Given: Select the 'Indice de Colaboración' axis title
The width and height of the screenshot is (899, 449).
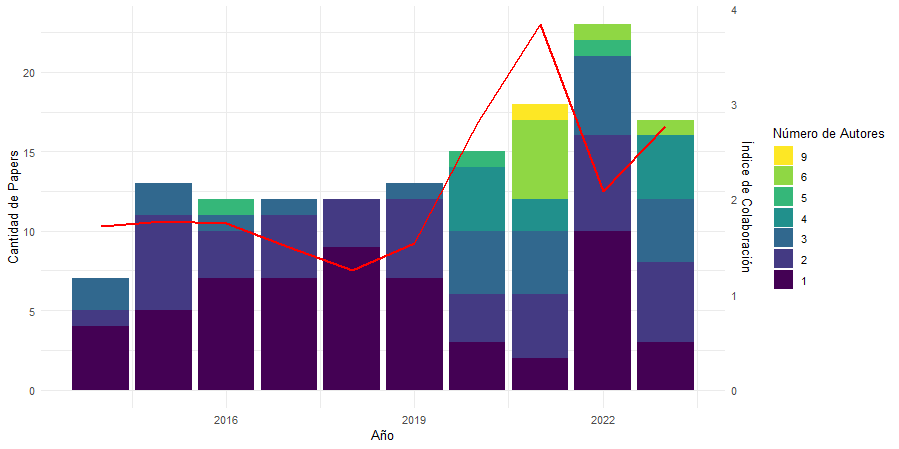Looking at the screenshot, I should (x=746, y=206).
